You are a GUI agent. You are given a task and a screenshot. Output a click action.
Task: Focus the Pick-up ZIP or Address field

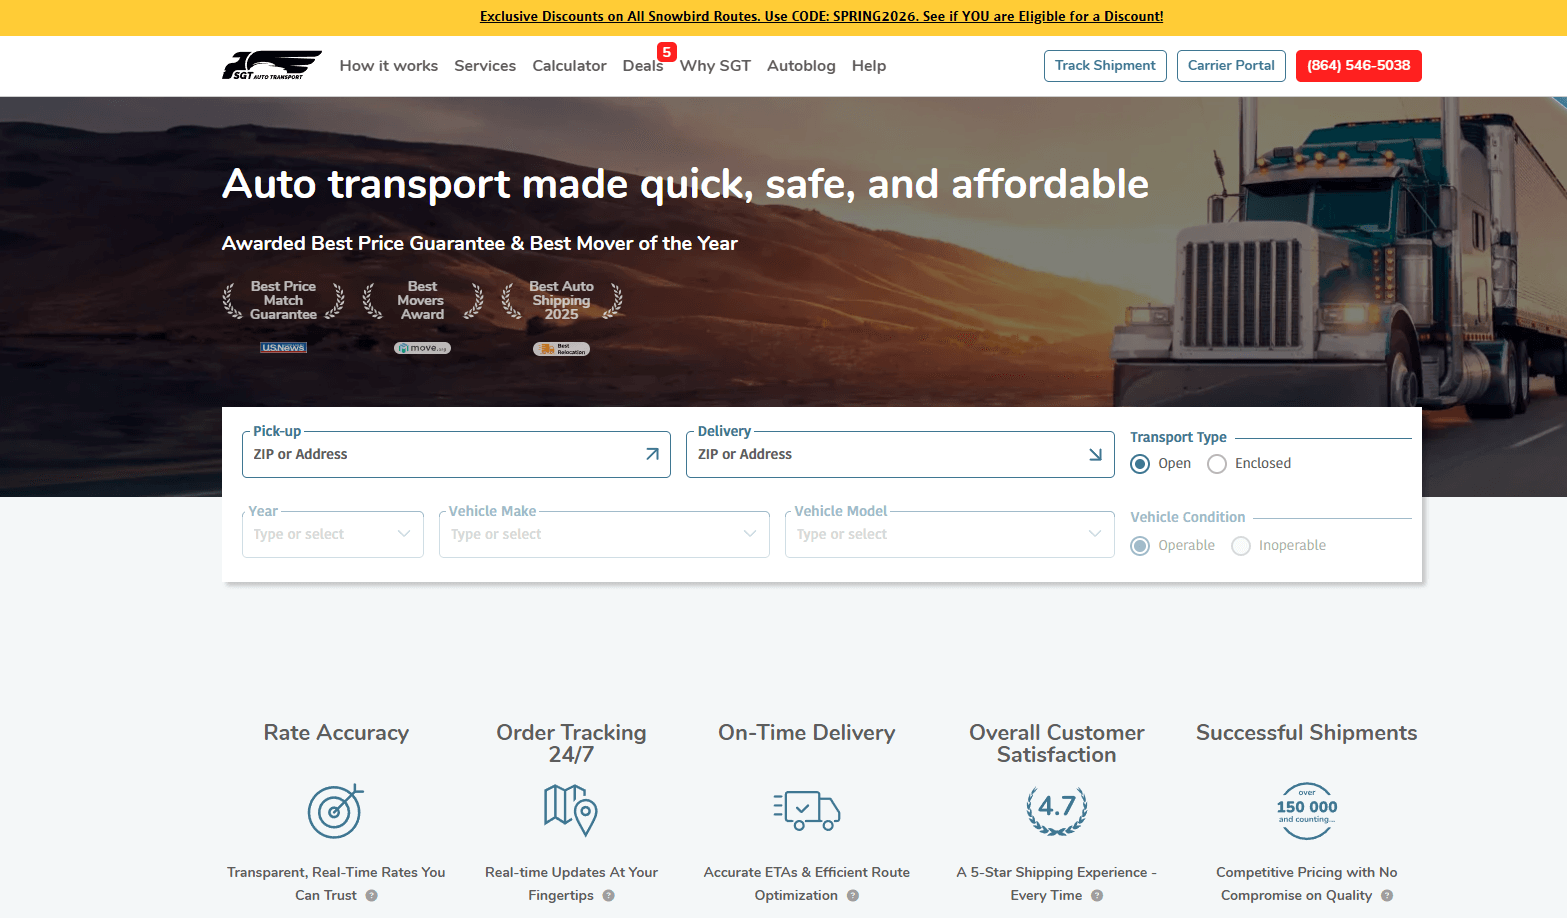pos(440,454)
